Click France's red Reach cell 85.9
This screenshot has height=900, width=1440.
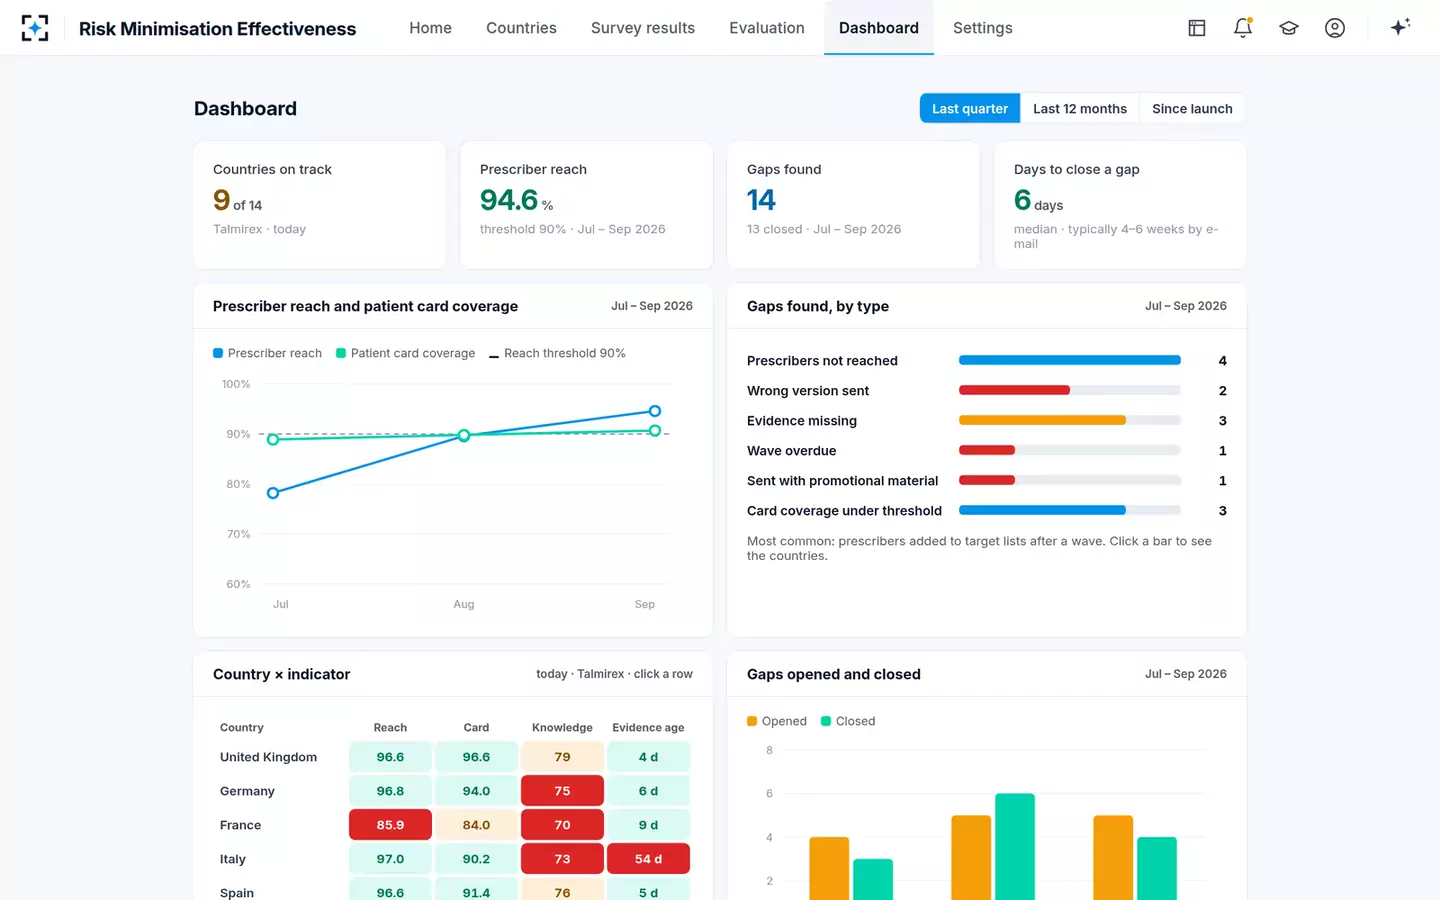click(x=390, y=825)
